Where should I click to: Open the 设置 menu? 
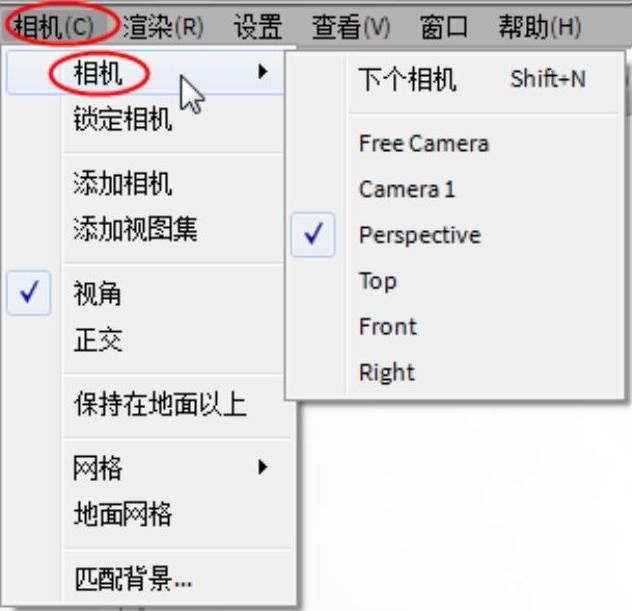point(258,27)
